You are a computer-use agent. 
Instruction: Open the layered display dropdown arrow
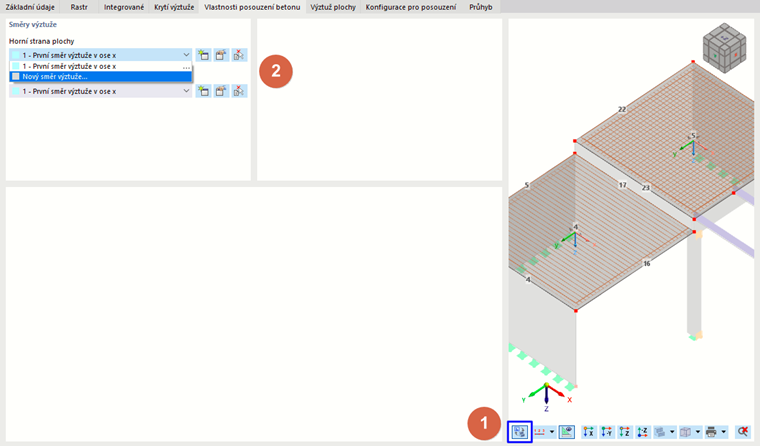[x=672, y=431]
